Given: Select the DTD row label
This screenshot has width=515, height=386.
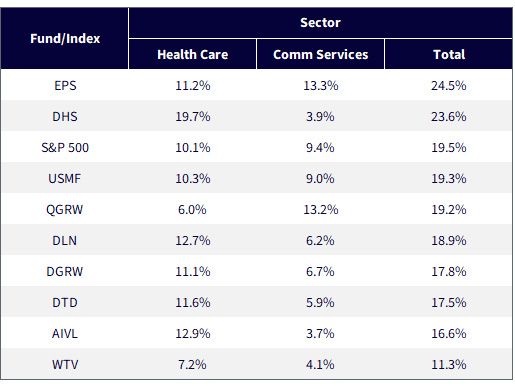Looking at the screenshot, I should point(65,303).
